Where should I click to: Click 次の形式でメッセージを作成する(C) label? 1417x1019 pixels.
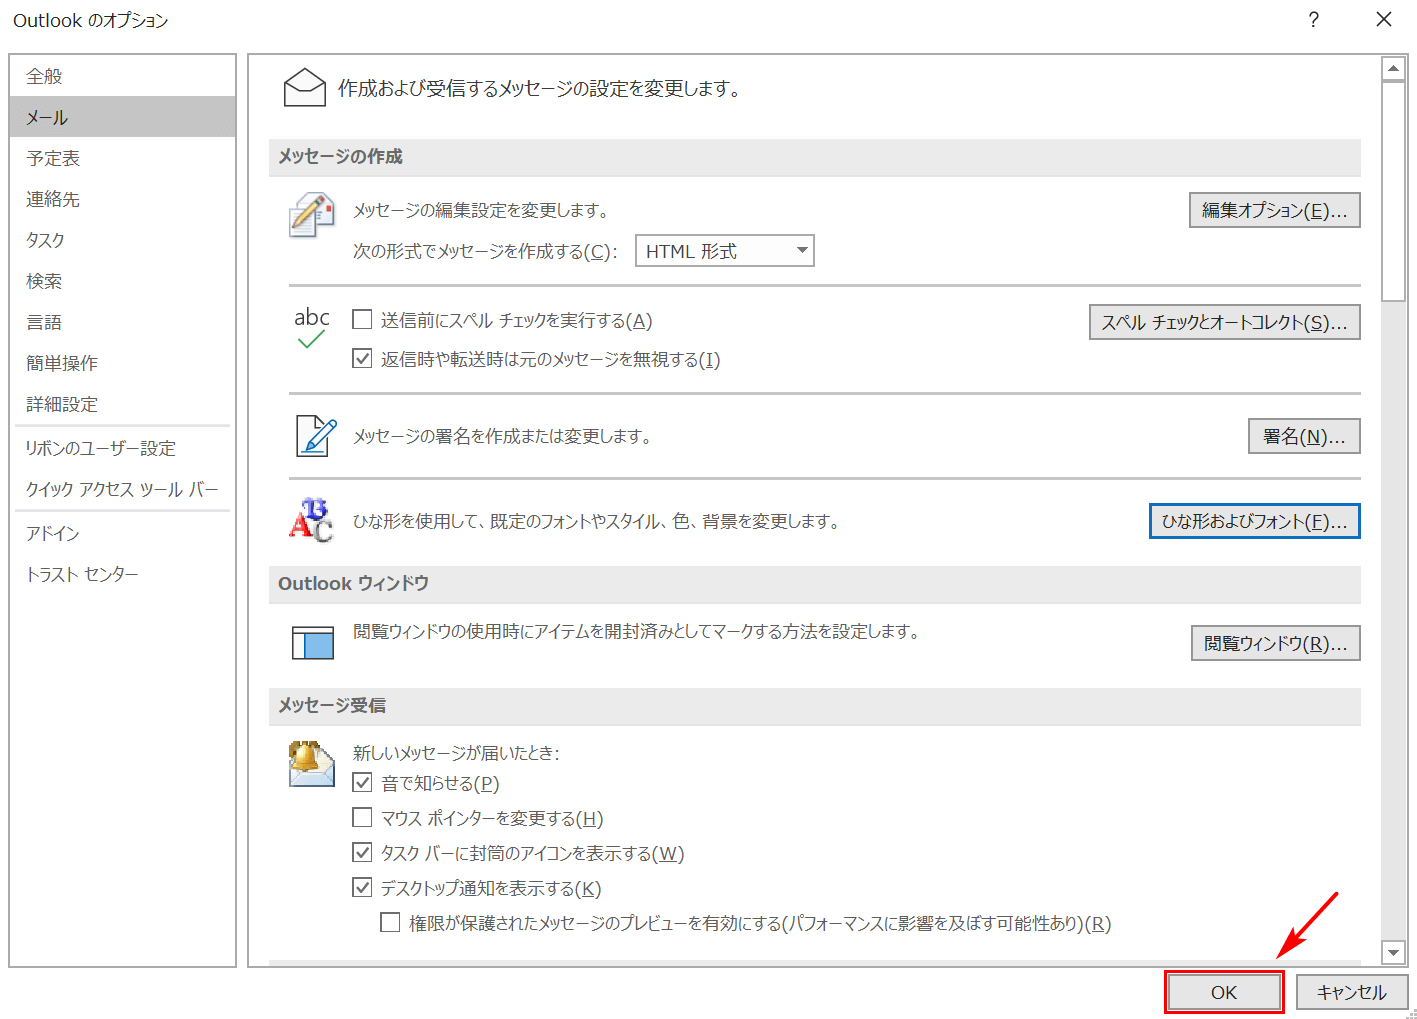(485, 251)
